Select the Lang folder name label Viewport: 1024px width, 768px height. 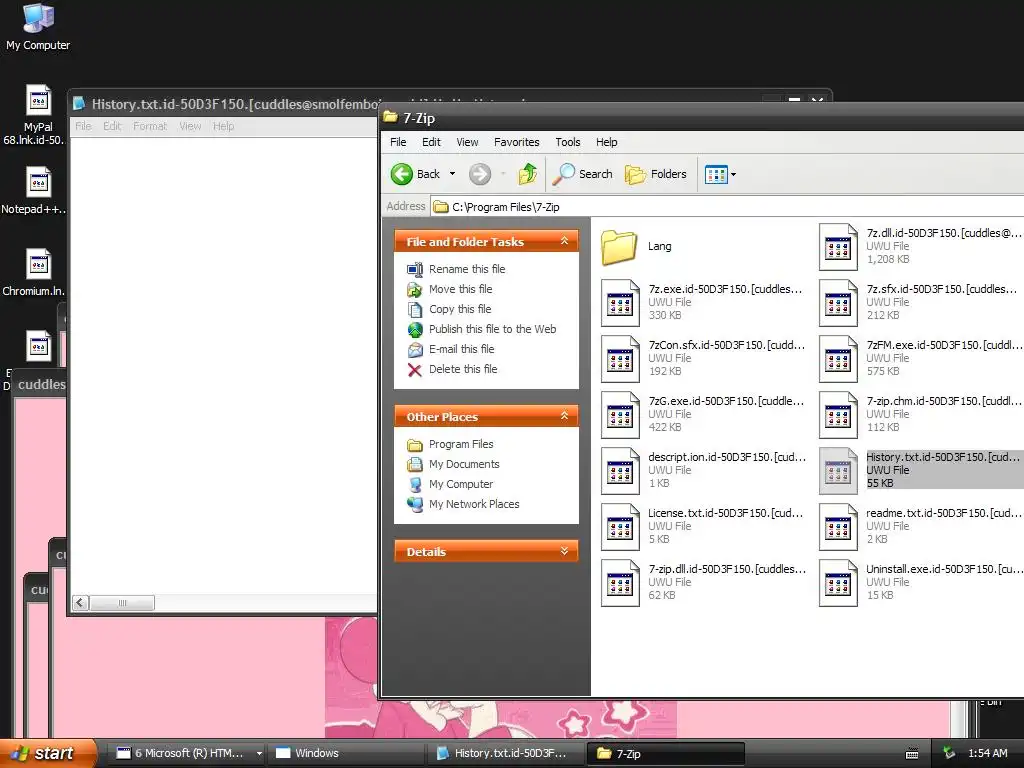click(660, 246)
